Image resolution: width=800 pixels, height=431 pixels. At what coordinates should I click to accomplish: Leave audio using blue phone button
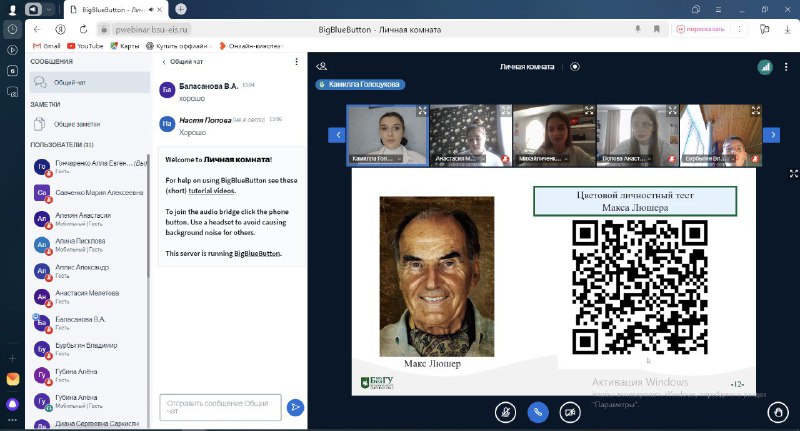coord(538,412)
